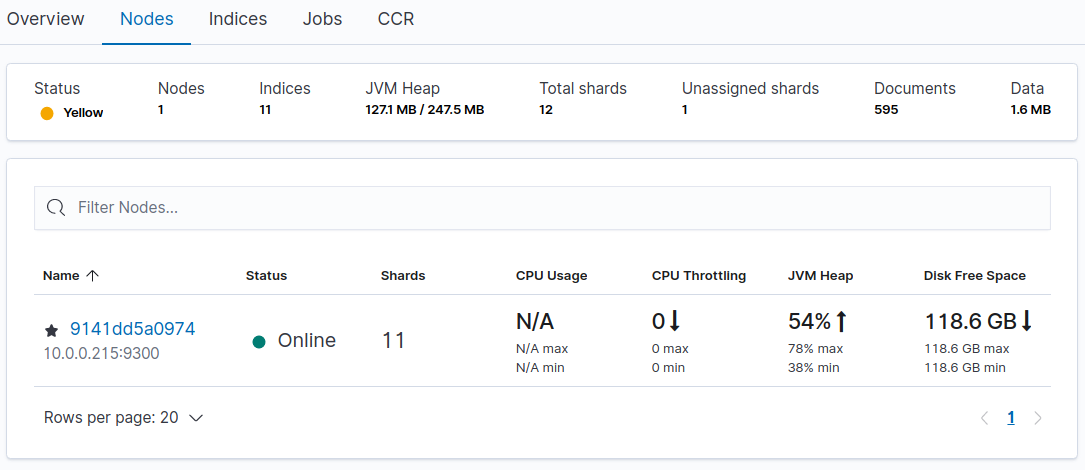The width and height of the screenshot is (1085, 470).
Task: Click the 0 max throttling text
Action: (x=670, y=348)
